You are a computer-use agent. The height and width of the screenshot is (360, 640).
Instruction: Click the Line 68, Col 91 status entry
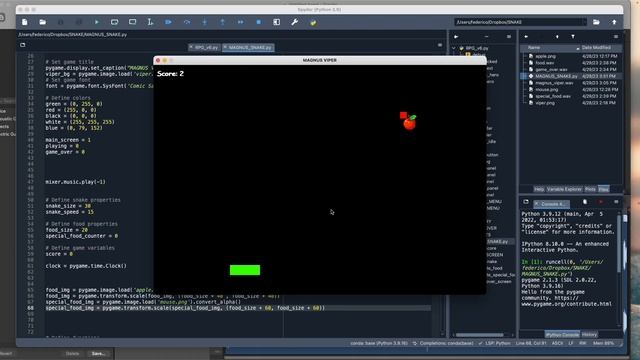[531, 343]
